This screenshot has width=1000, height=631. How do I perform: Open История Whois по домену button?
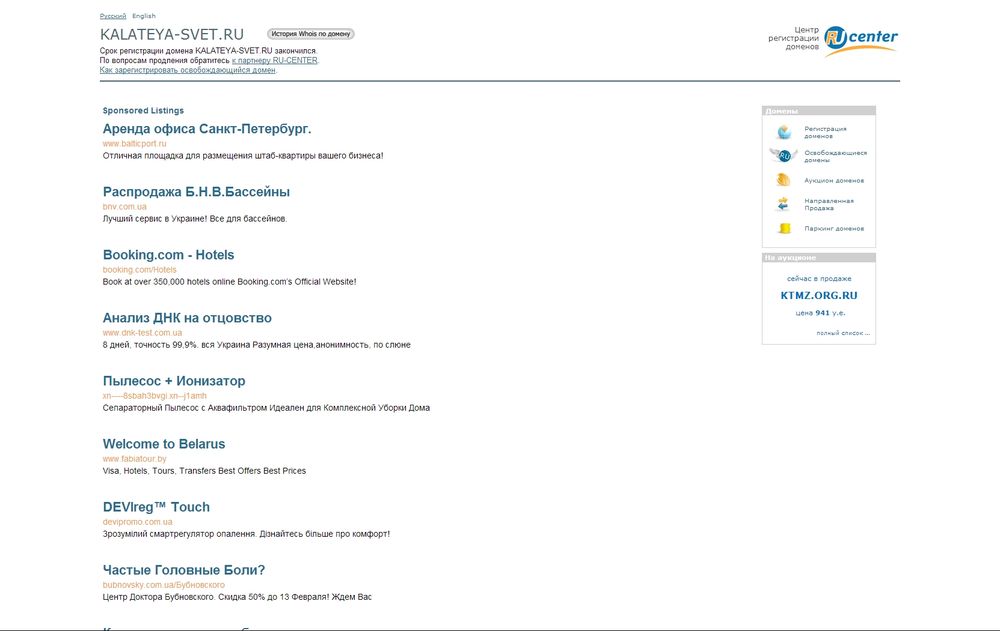click(x=311, y=34)
